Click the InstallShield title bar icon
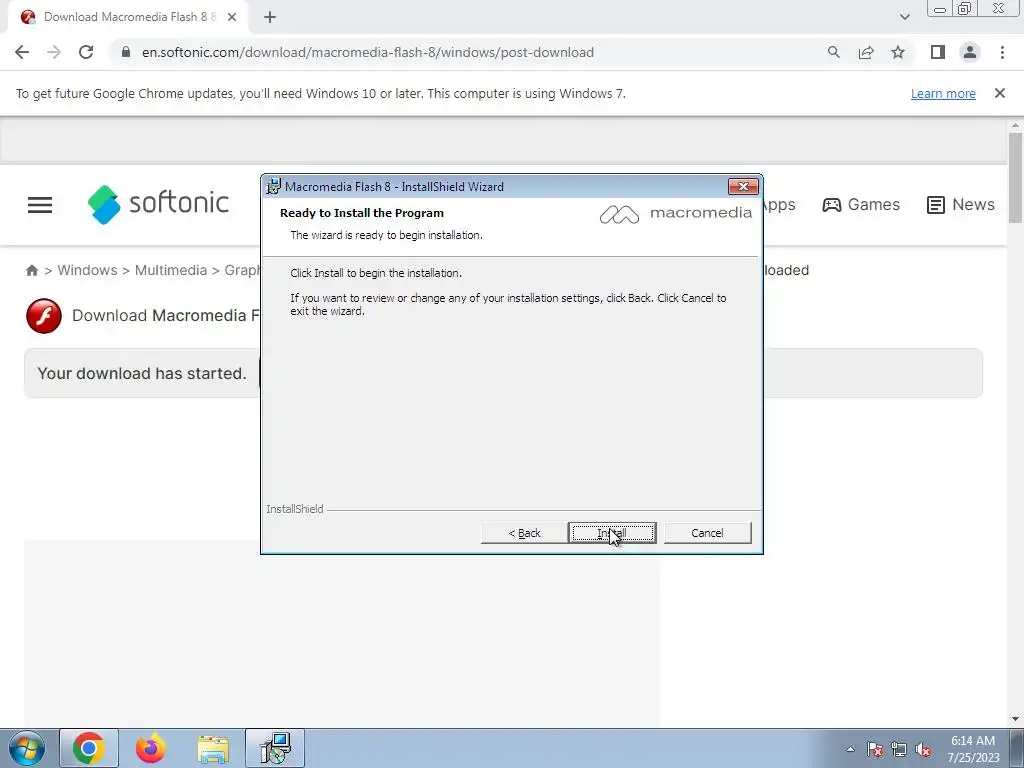 [x=273, y=186]
